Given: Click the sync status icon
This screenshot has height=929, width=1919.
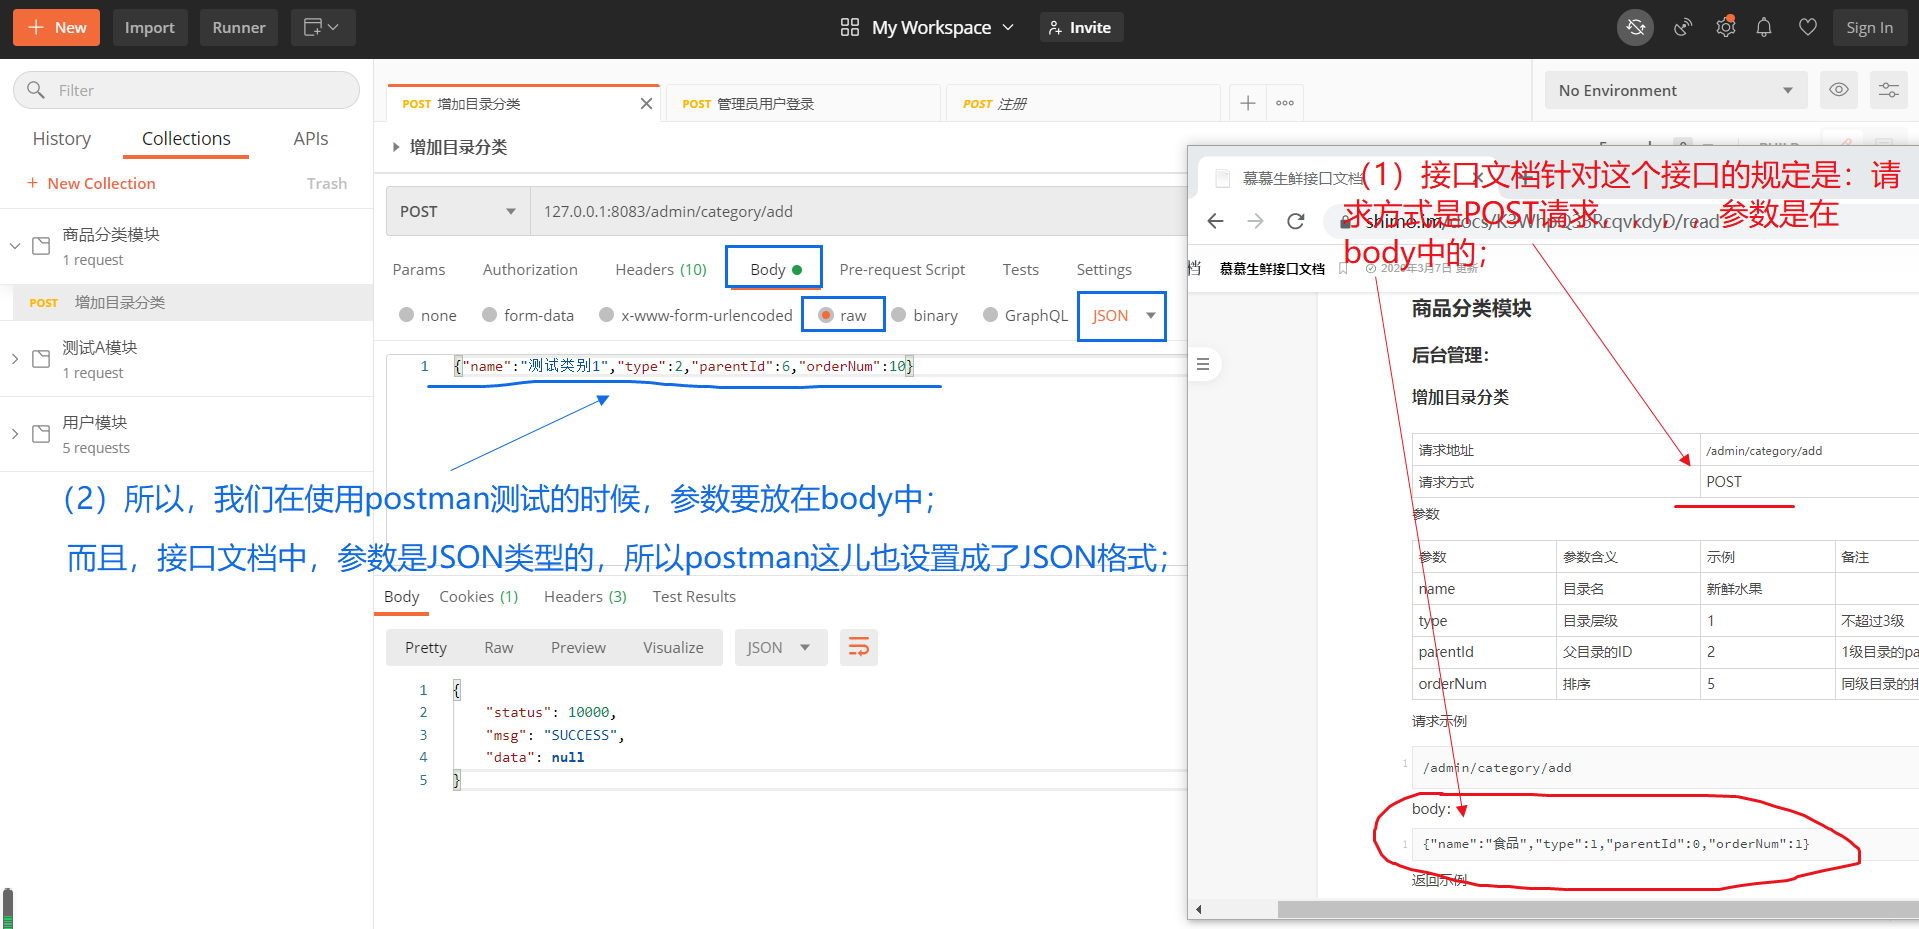Looking at the screenshot, I should [x=1635, y=27].
